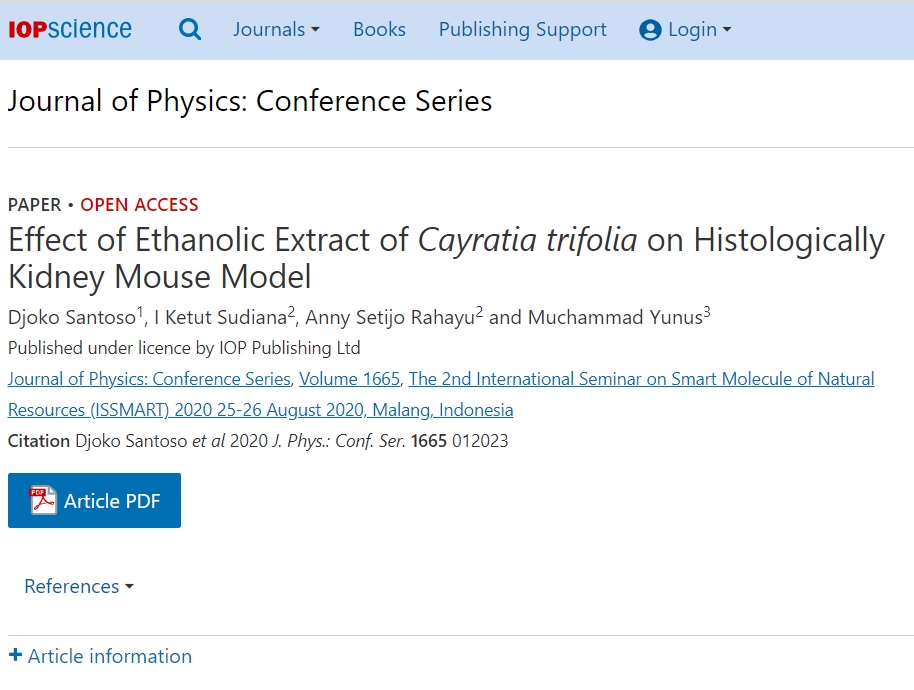The image size is (914, 690).
Task: Click the user account avatar icon
Action: [x=650, y=30]
